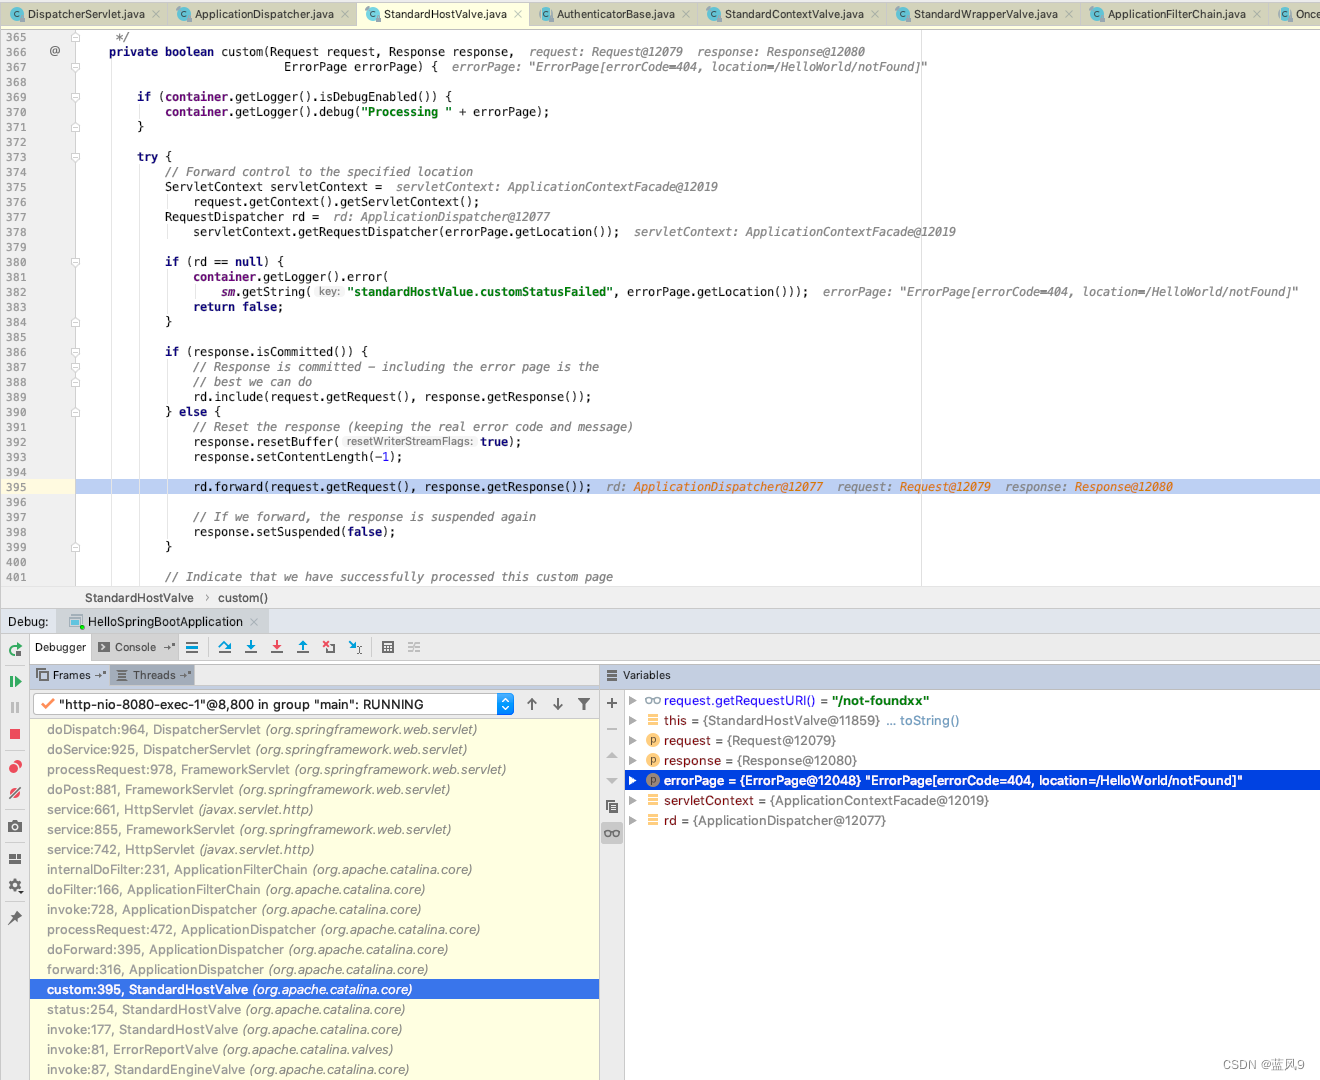Fold the custom method at line 366

click(75, 67)
